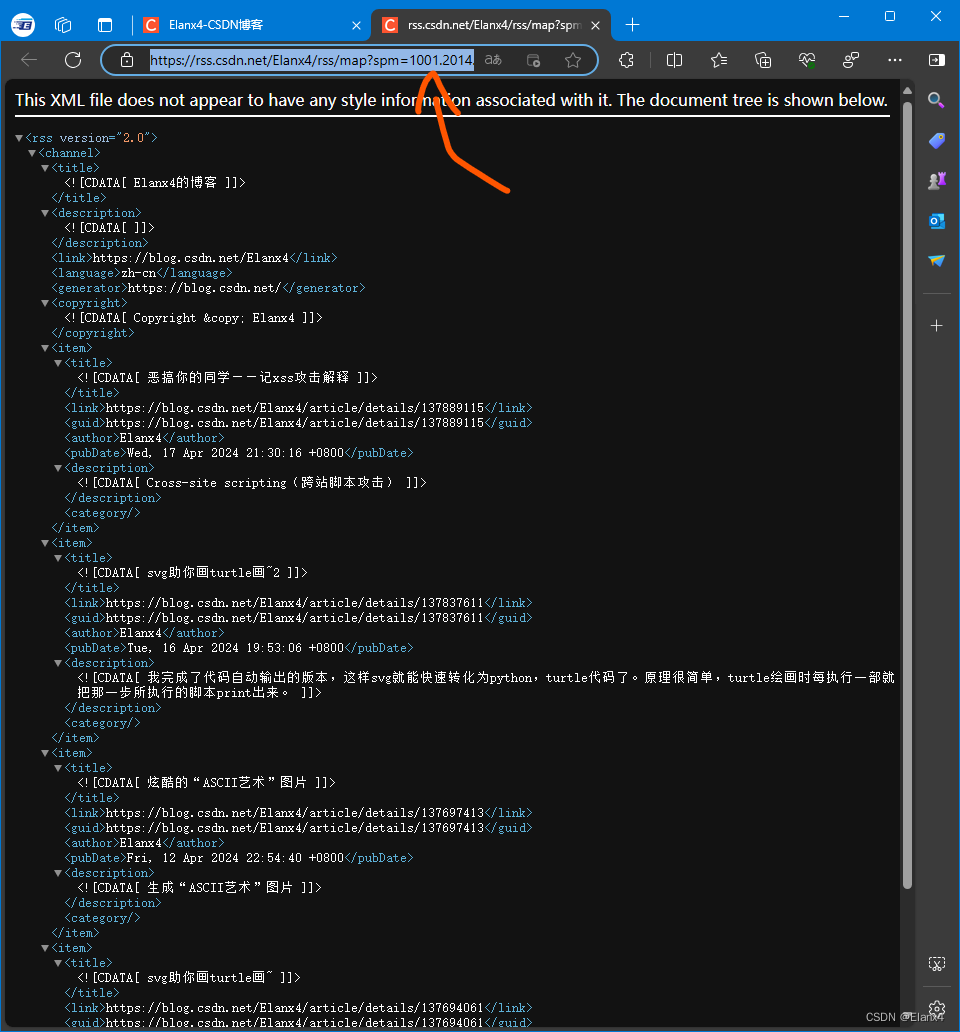Open sidebar settings gear
The height and width of the screenshot is (1032, 960).
click(x=937, y=1009)
